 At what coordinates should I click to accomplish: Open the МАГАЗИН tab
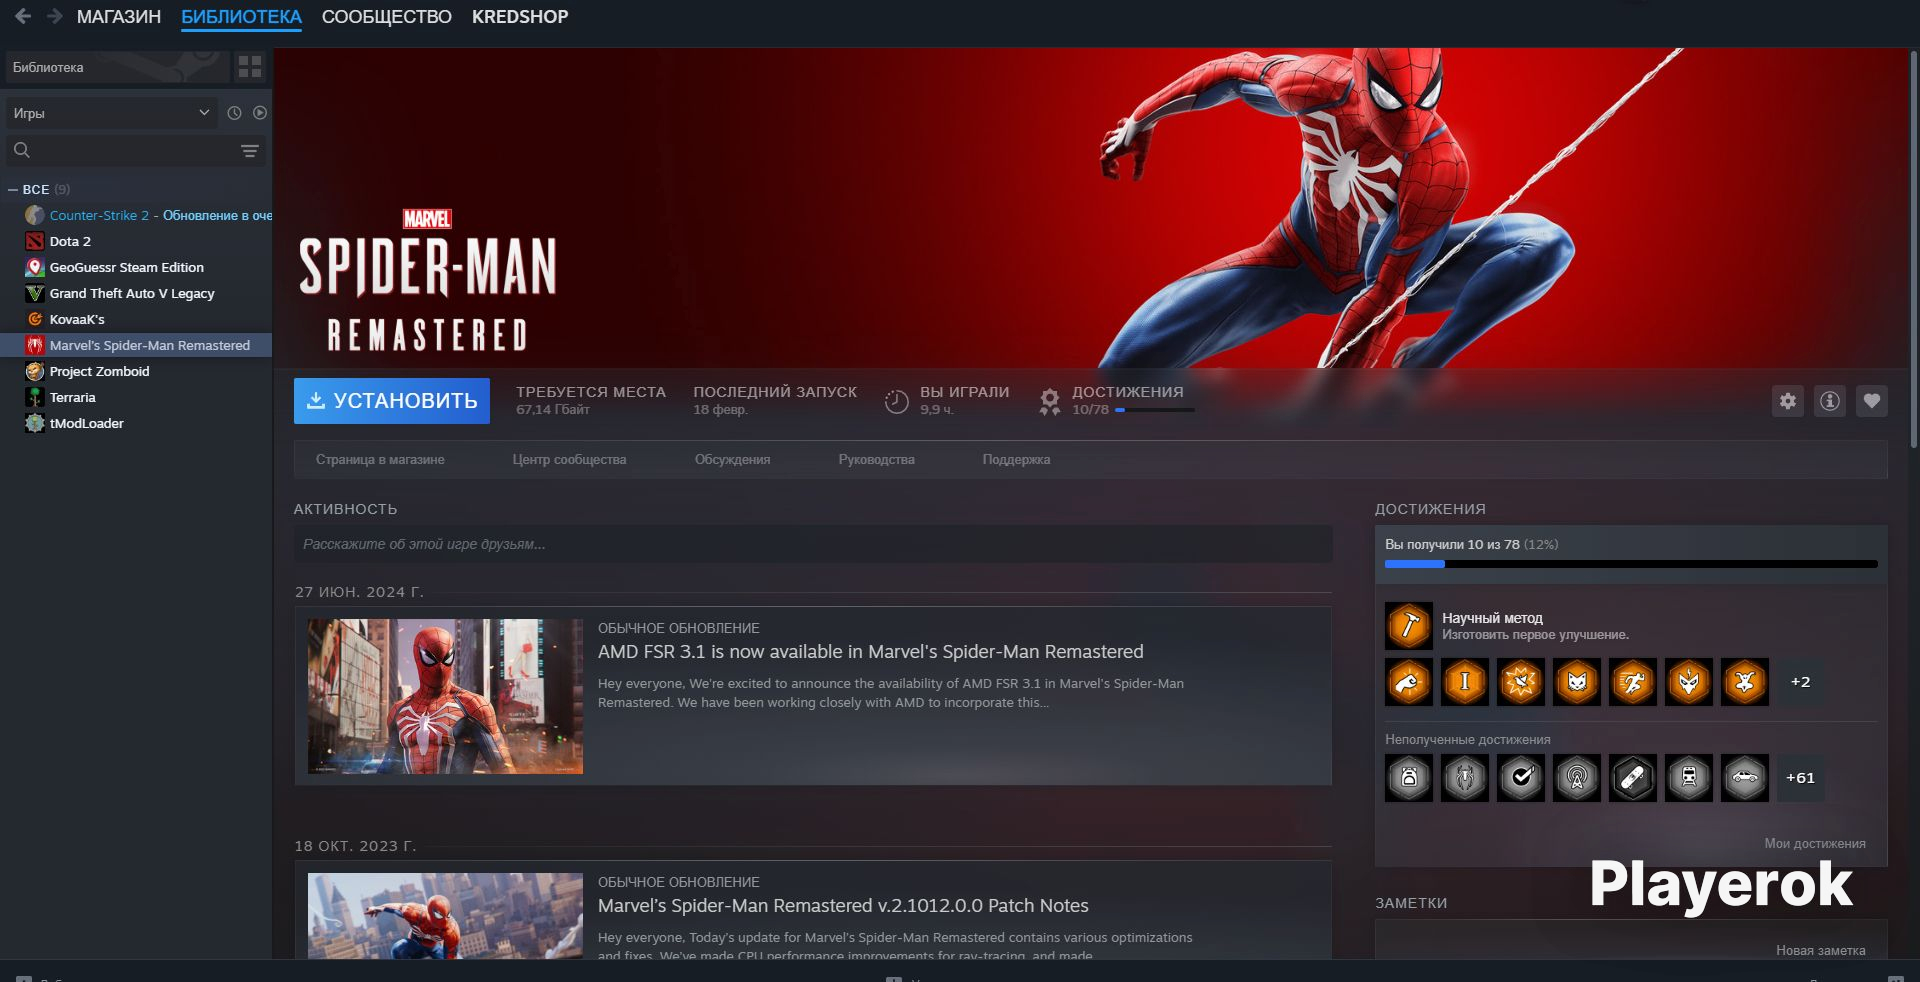coord(119,17)
